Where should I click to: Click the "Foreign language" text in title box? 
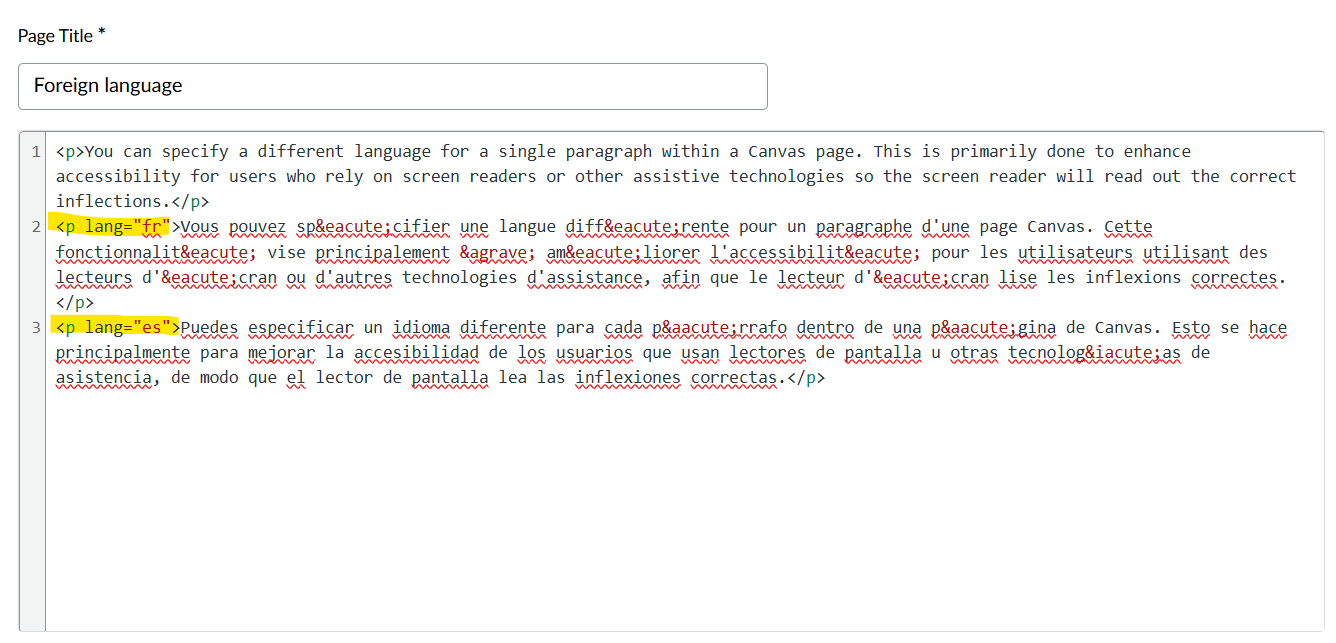pos(106,86)
